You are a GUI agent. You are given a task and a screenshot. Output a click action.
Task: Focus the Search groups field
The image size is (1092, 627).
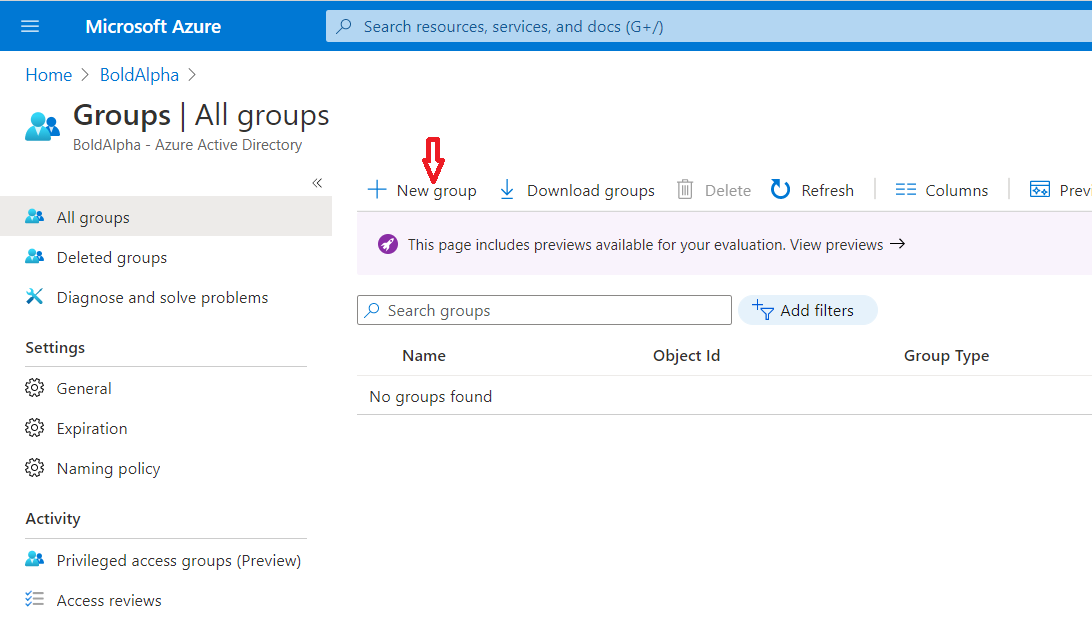(544, 310)
